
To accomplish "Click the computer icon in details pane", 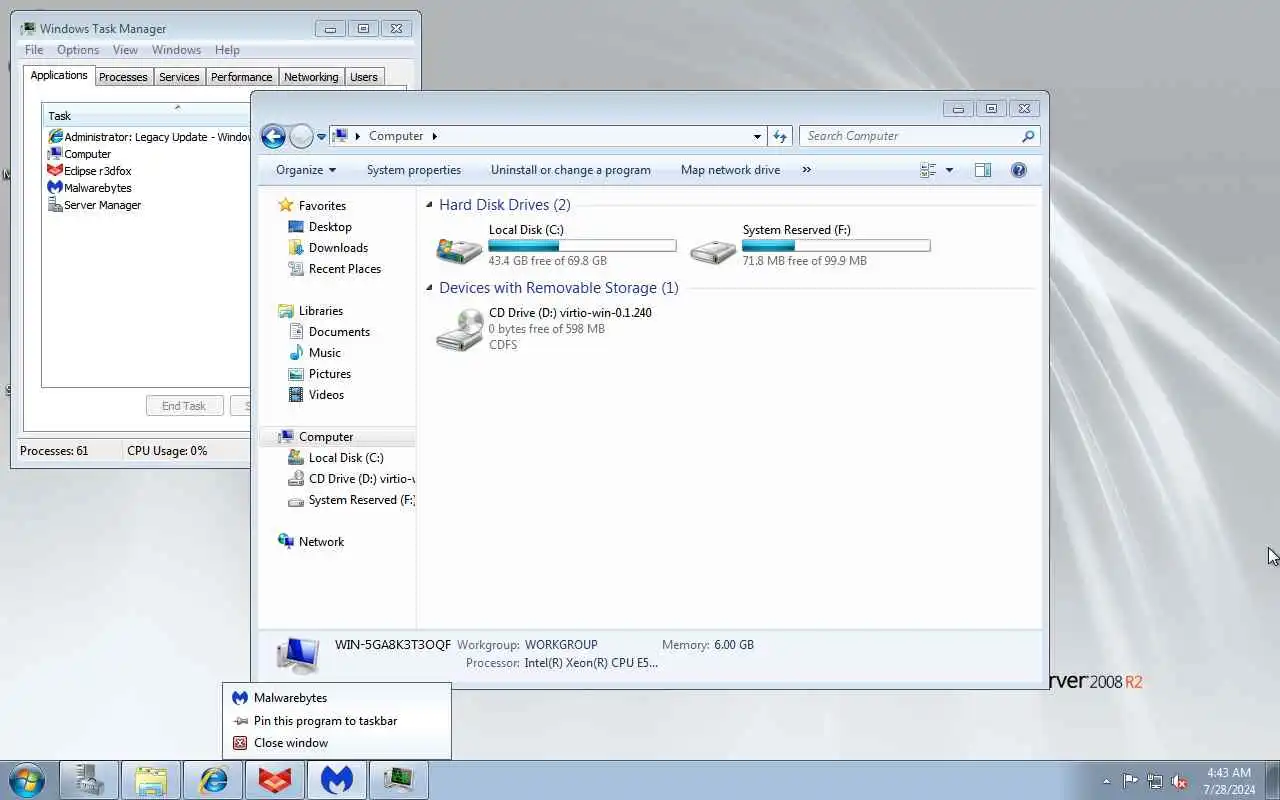I will (297, 655).
